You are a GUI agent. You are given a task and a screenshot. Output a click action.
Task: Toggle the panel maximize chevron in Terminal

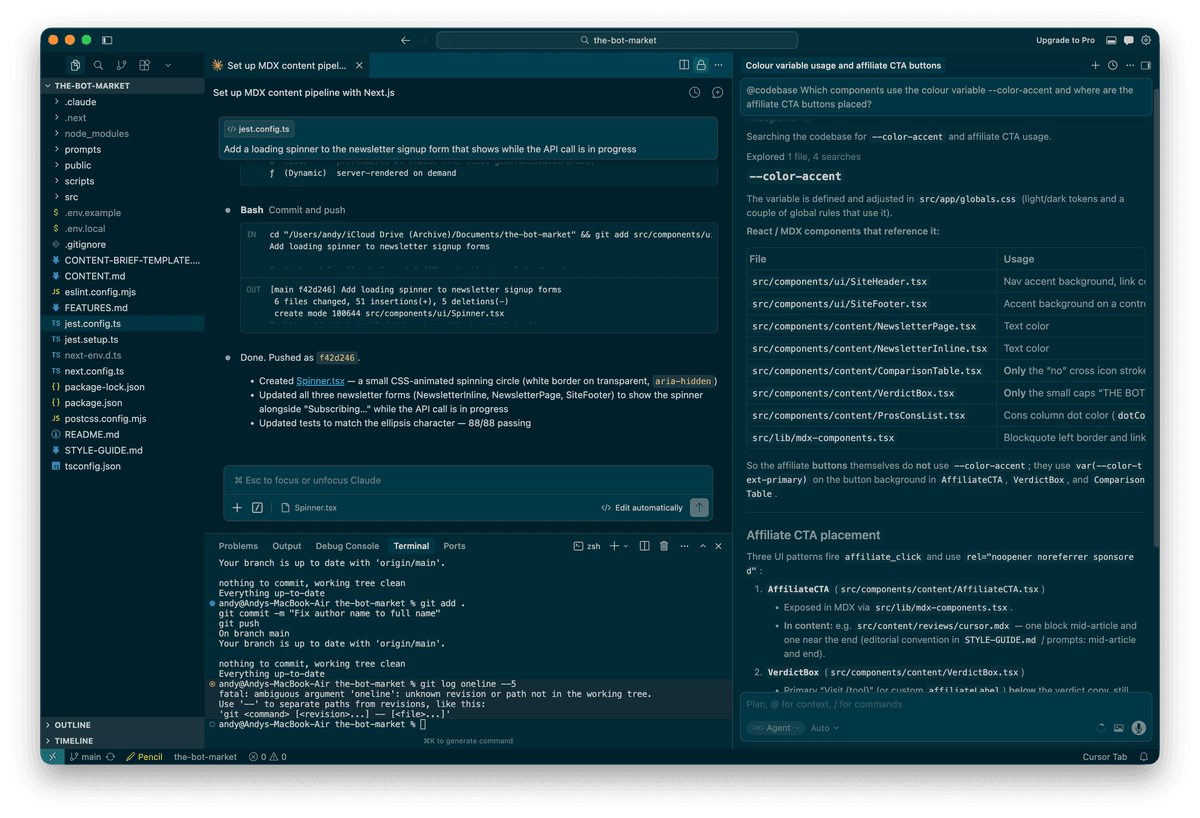(x=702, y=546)
